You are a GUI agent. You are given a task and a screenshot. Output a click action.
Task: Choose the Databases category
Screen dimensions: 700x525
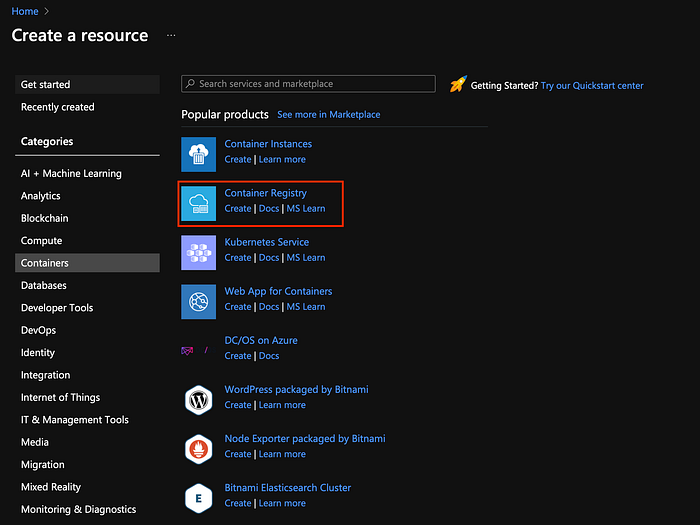pos(88,285)
